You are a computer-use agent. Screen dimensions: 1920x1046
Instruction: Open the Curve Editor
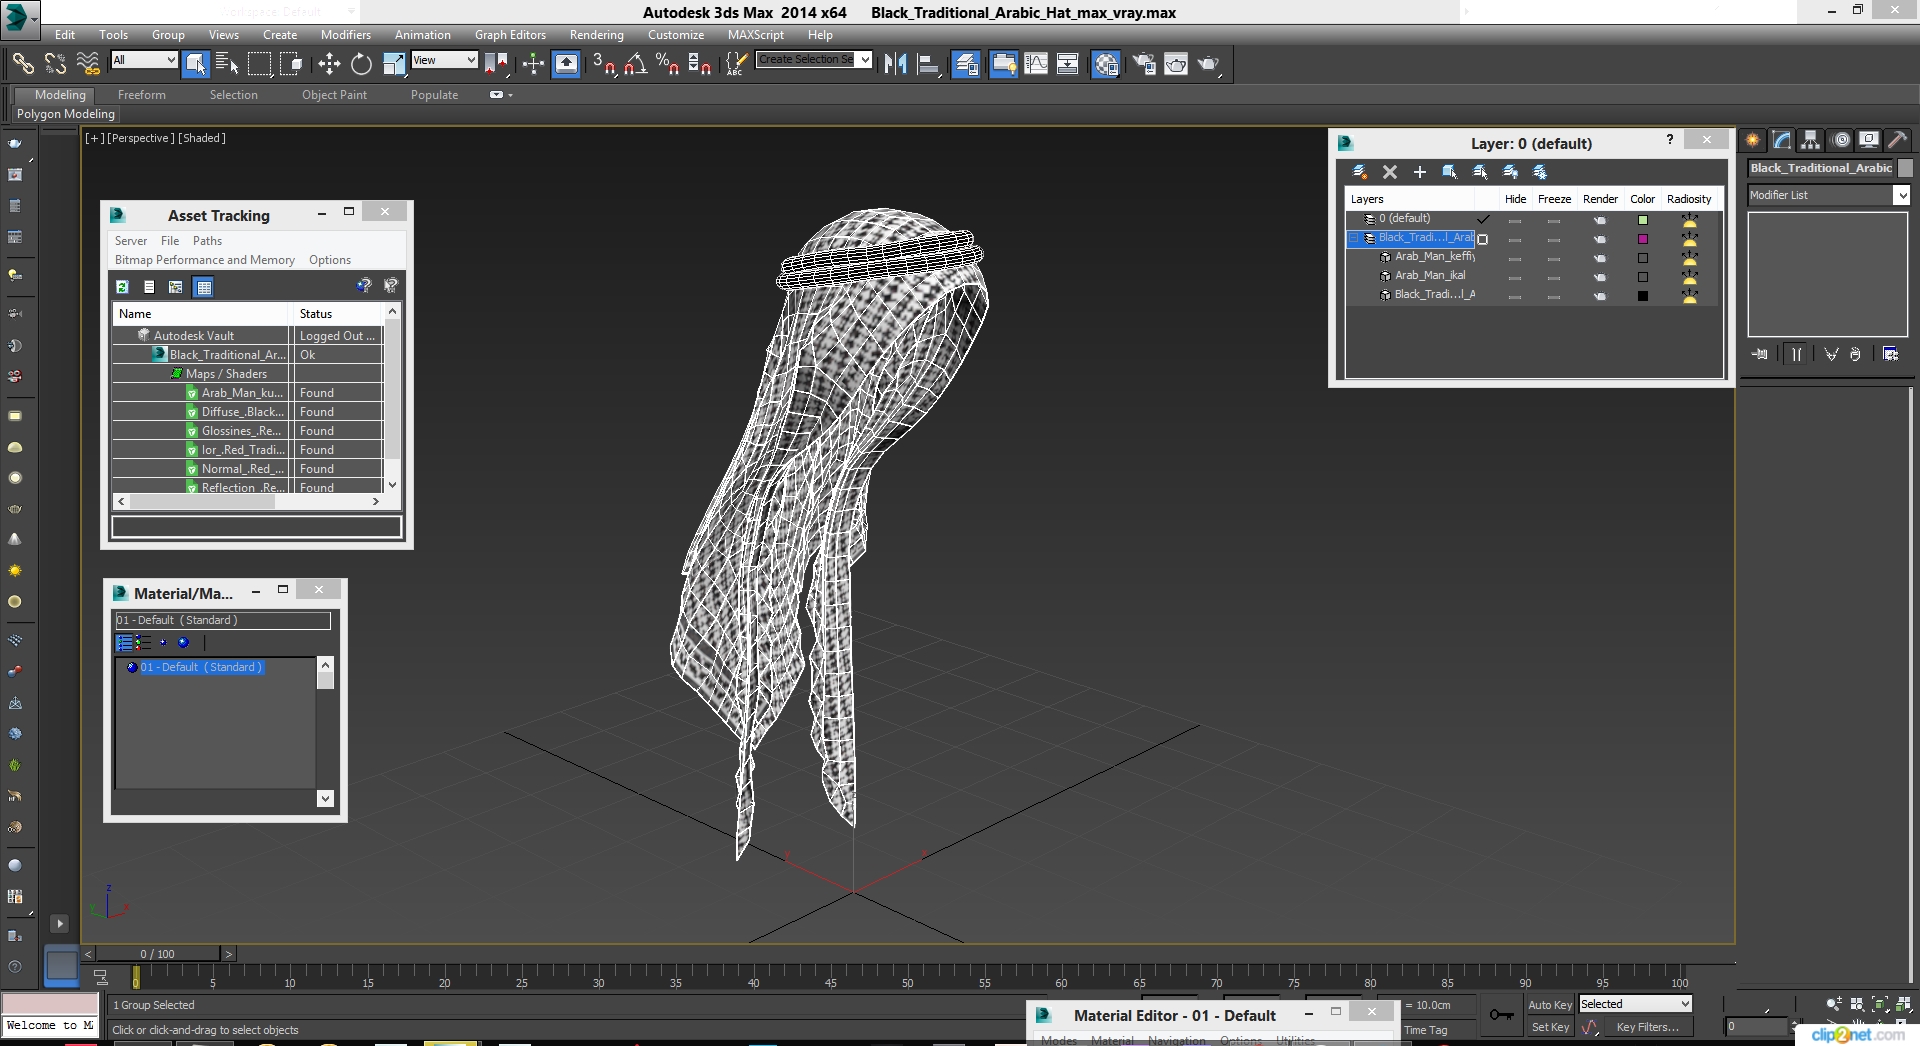[x=1036, y=64]
